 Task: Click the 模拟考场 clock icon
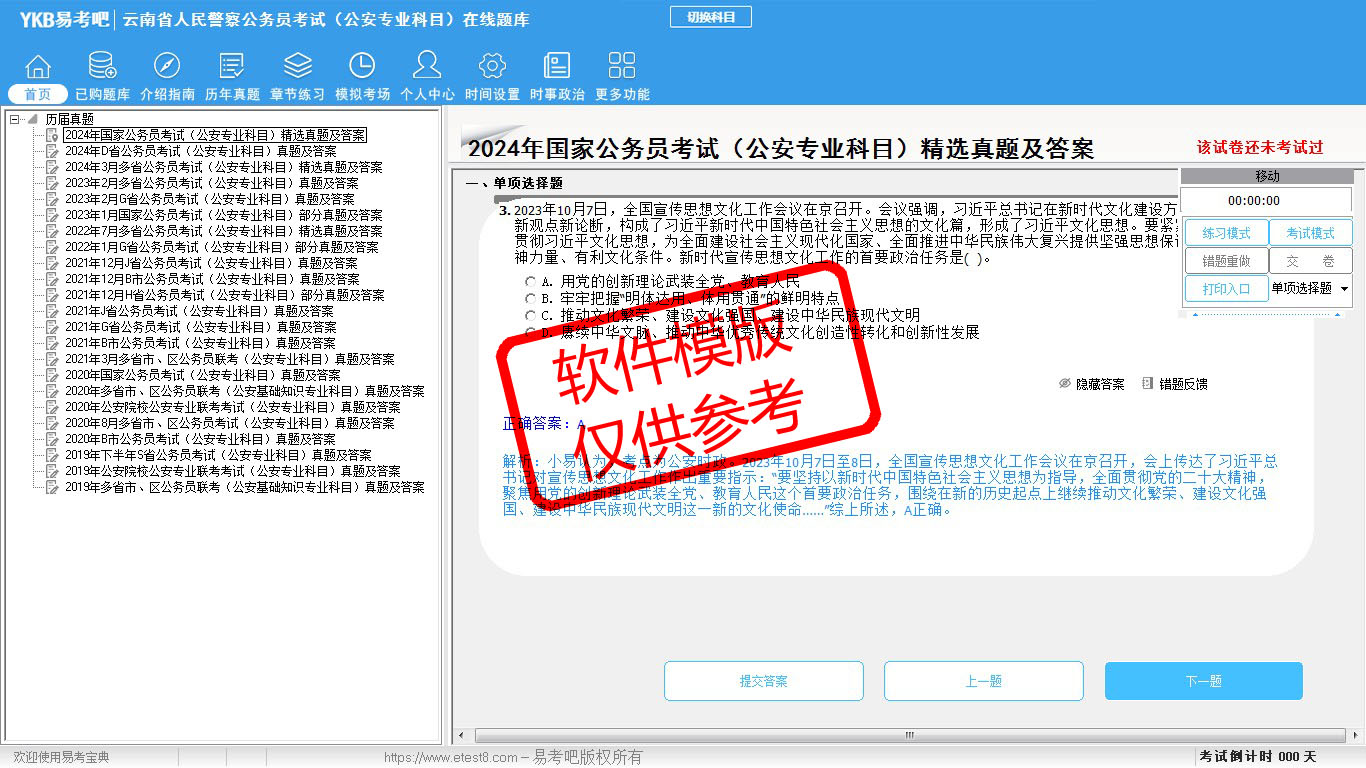tap(362, 67)
